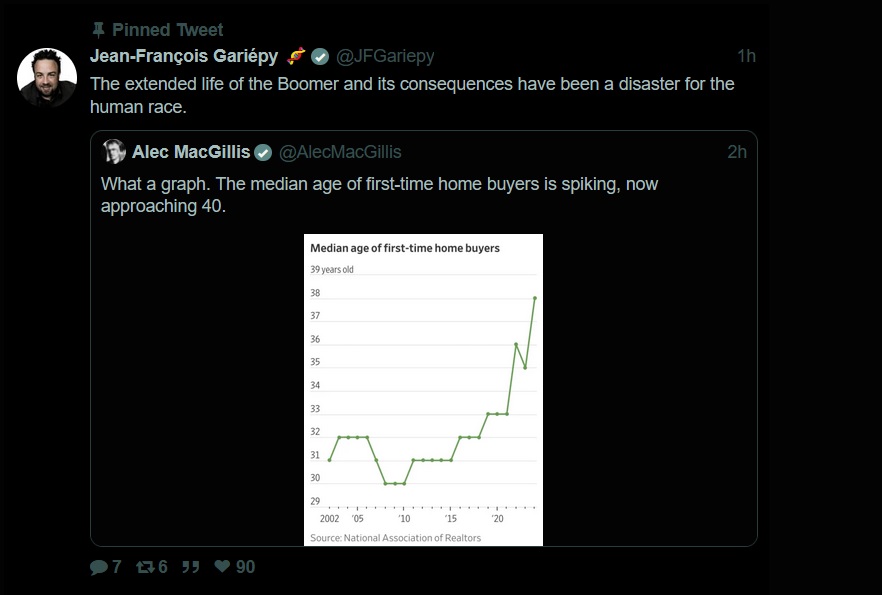
Task: Click the pushpin icon beside Pinned Tweet
Action: (98, 30)
